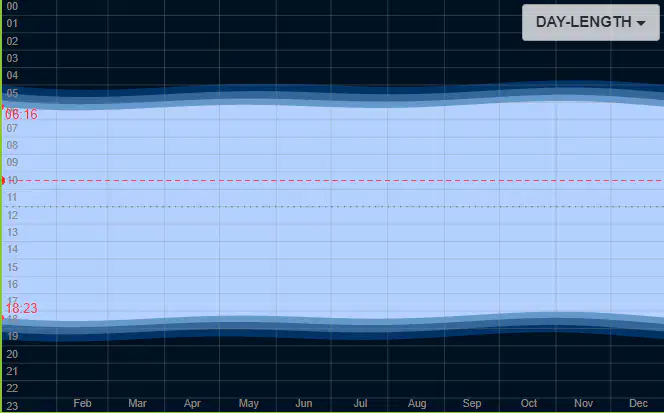Select the Apr month label

click(x=192, y=403)
